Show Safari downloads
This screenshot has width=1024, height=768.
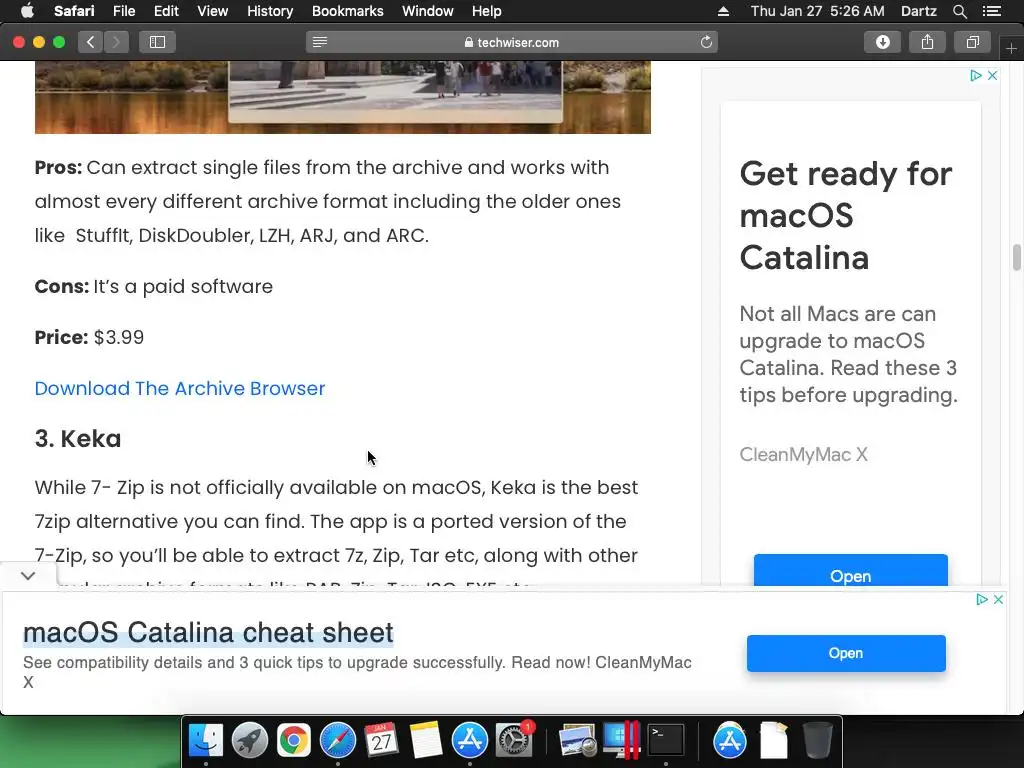pyautogui.click(x=882, y=42)
